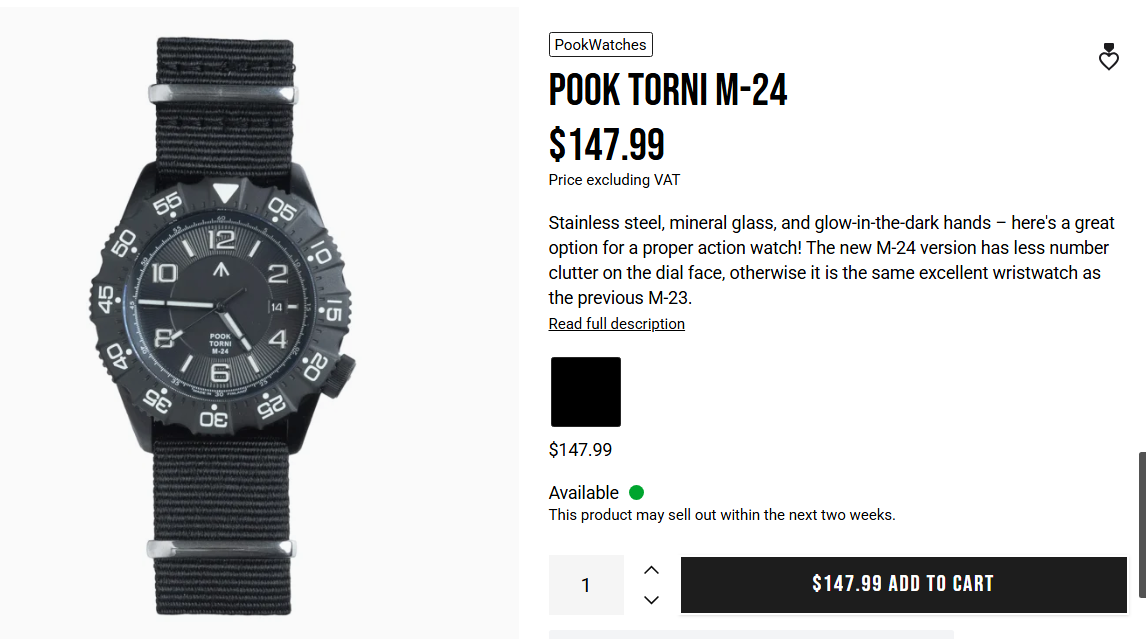Focus the quantity input field
This screenshot has width=1146, height=639.
pos(586,585)
